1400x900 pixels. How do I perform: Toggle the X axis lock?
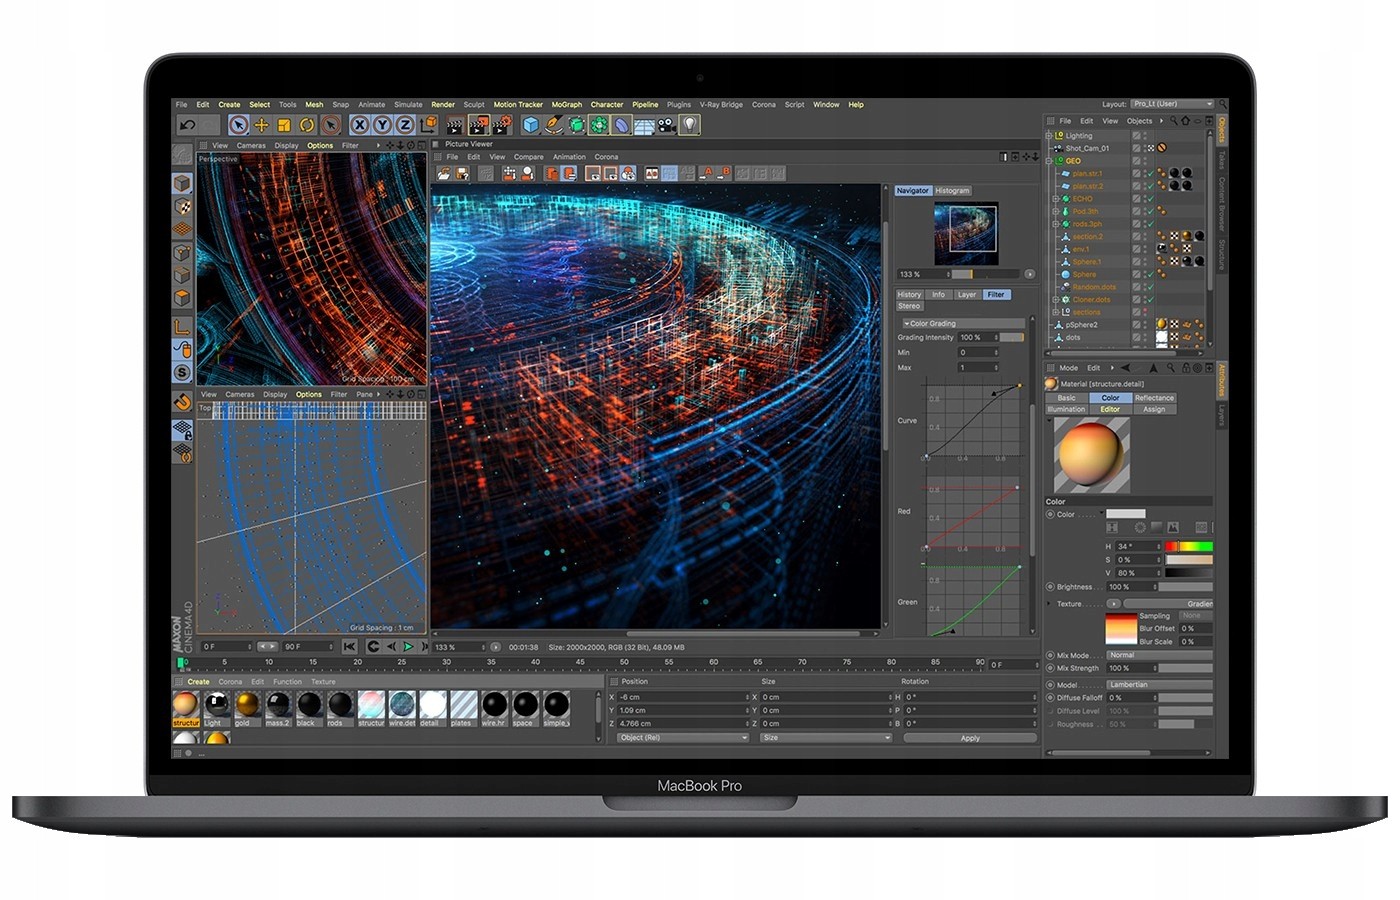[359, 125]
